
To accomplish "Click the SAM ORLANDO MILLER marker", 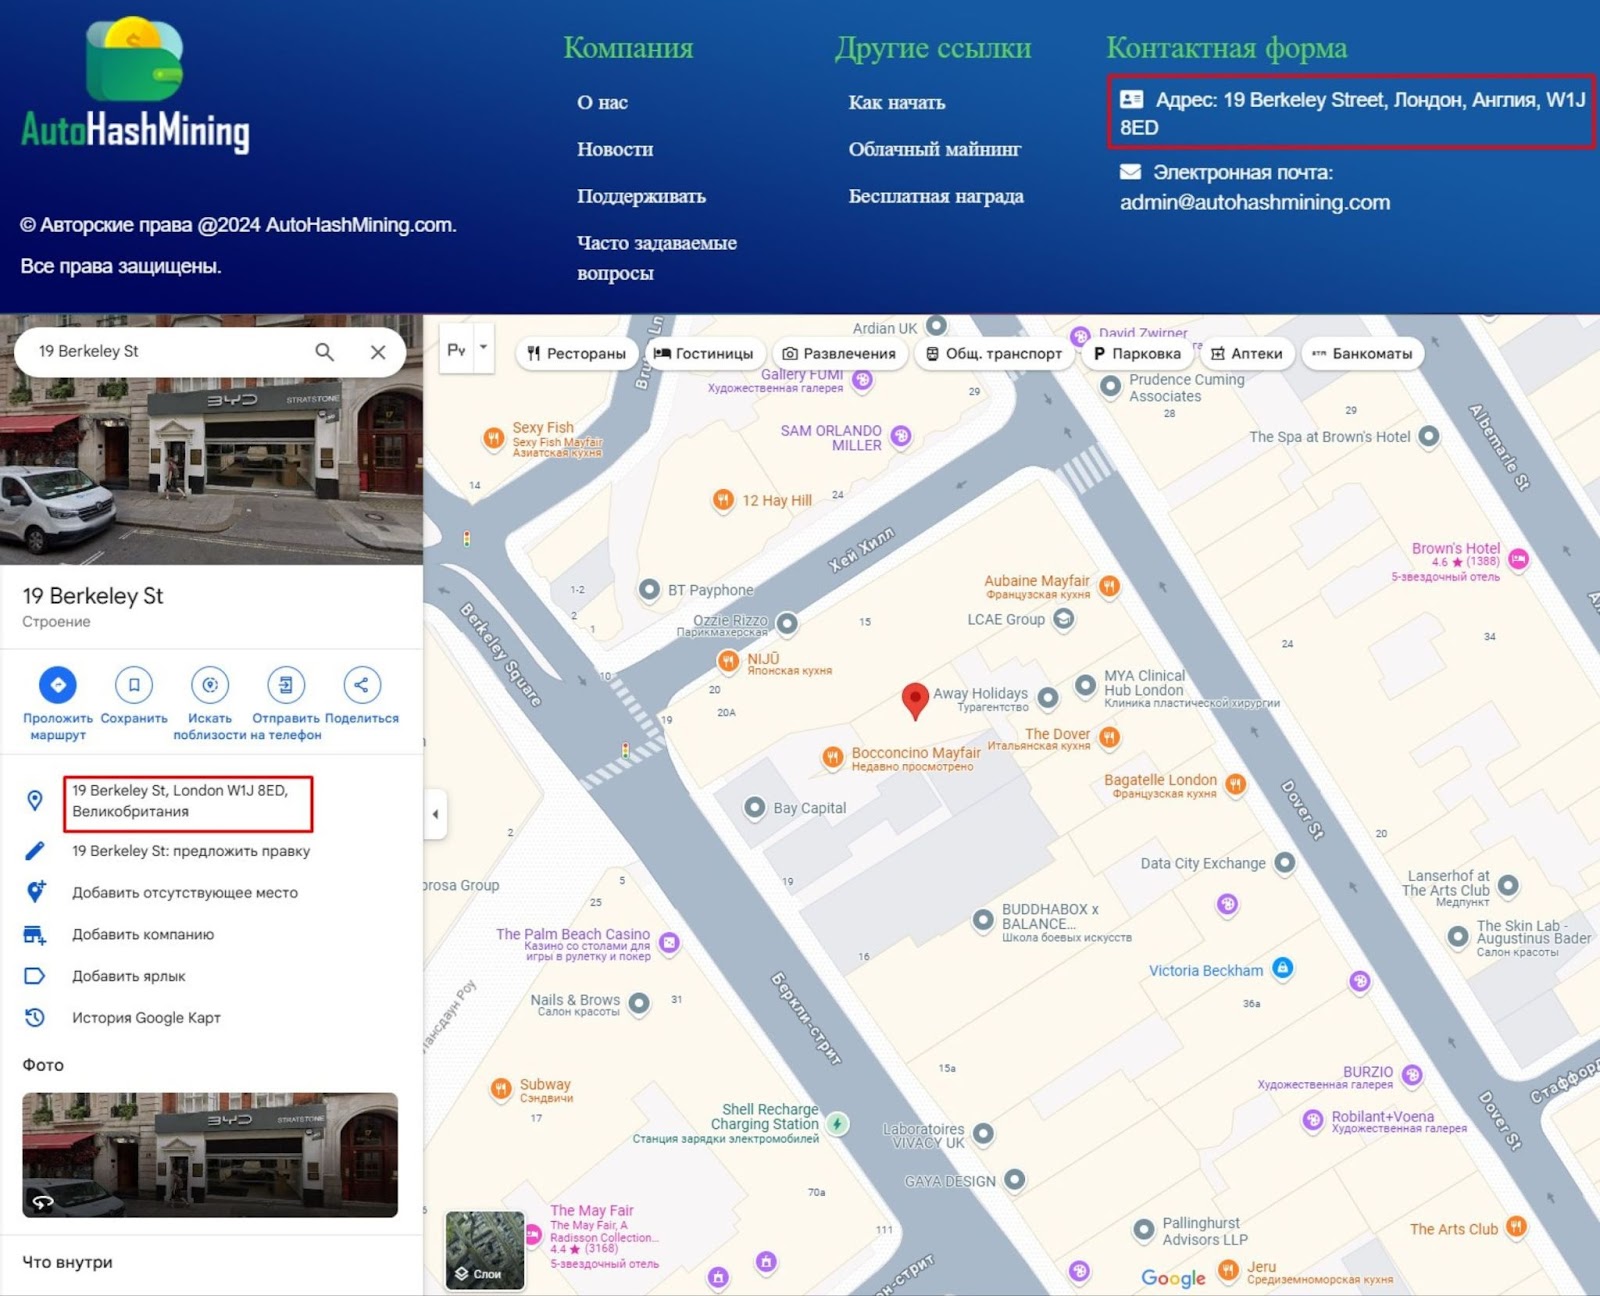I will tap(900, 436).
